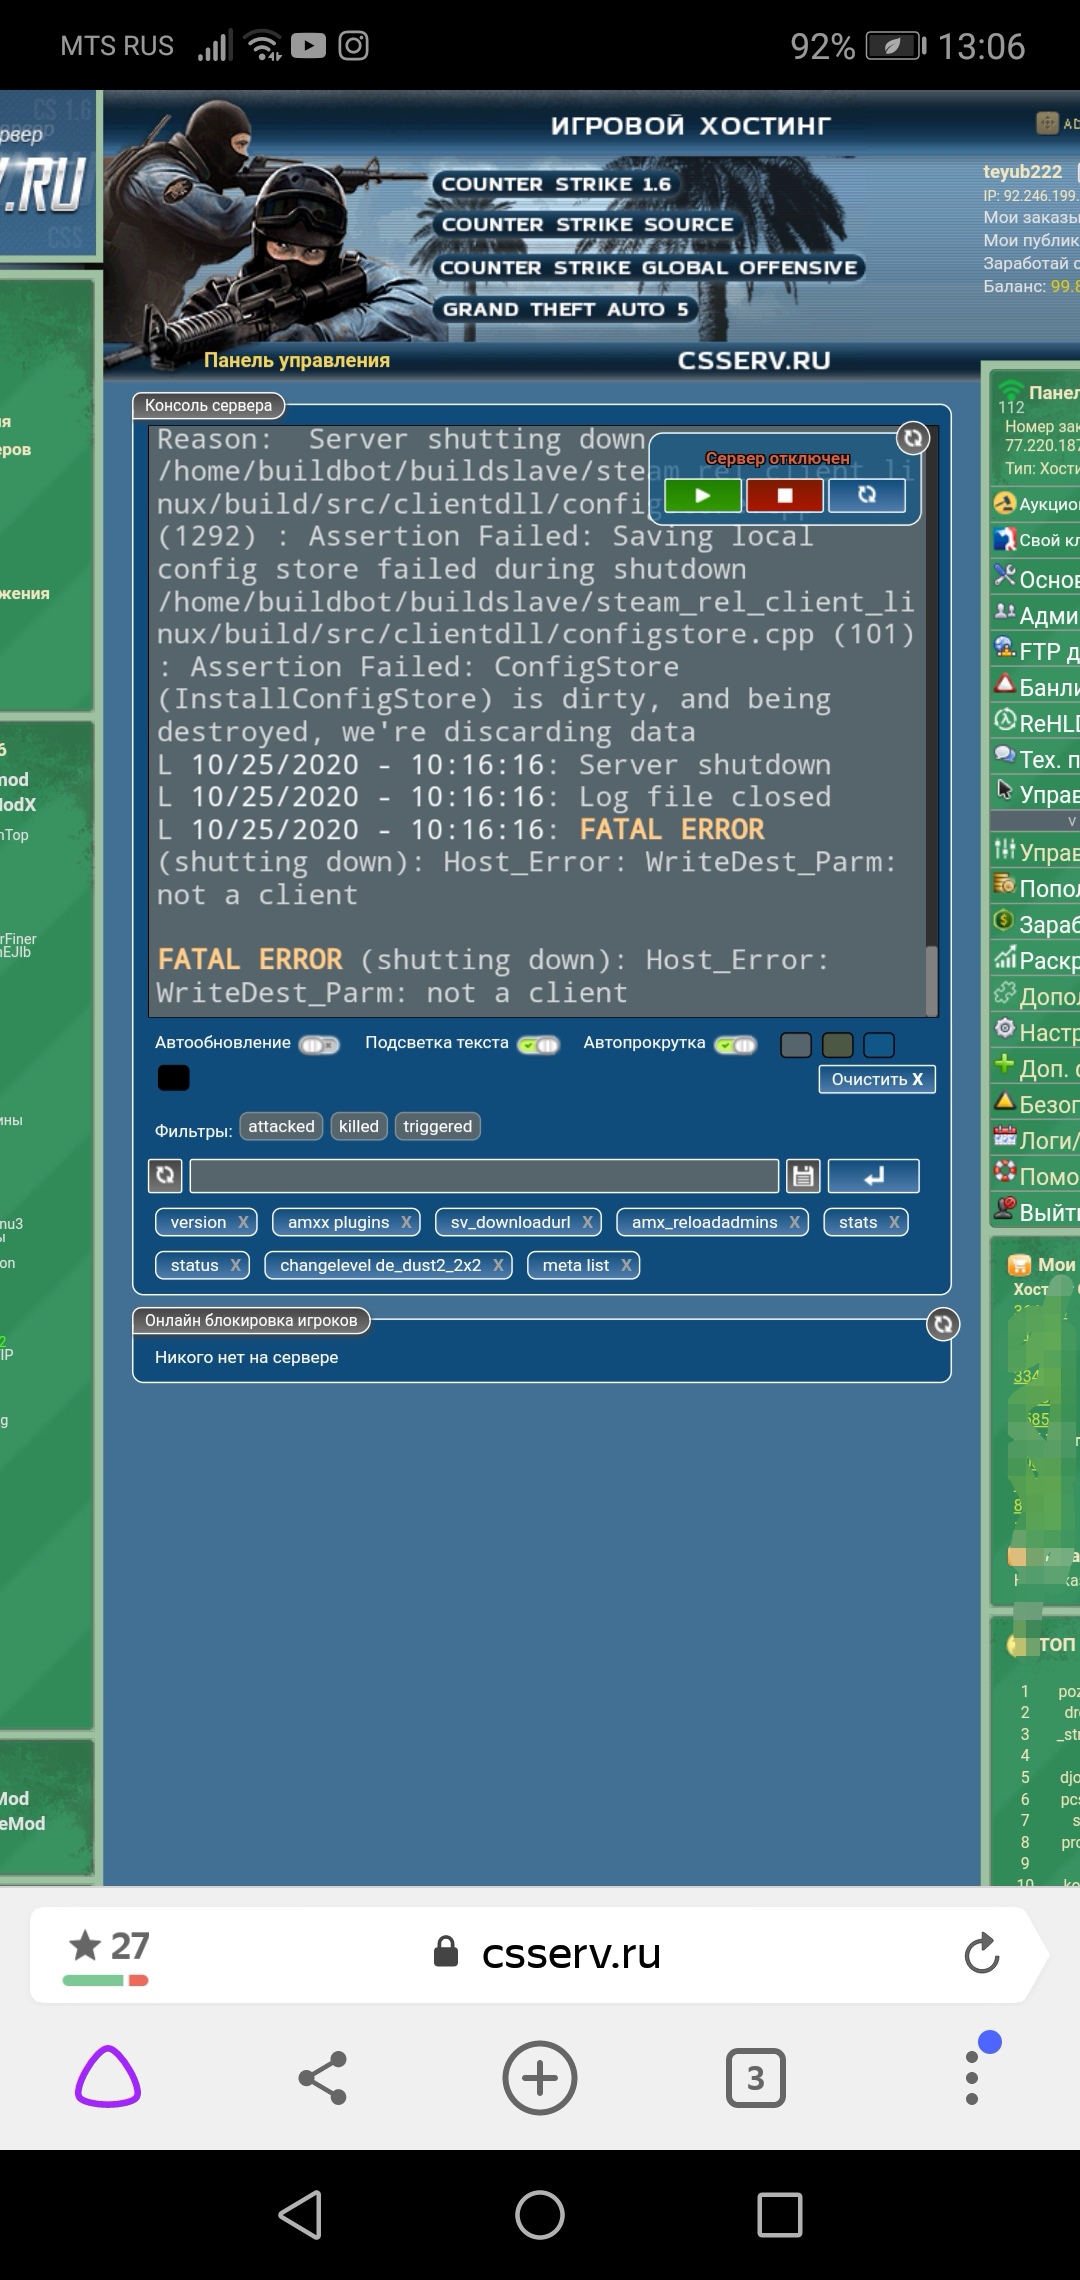Open Grand Theft Auto 5 link
The height and width of the screenshot is (2280, 1080).
click(565, 310)
